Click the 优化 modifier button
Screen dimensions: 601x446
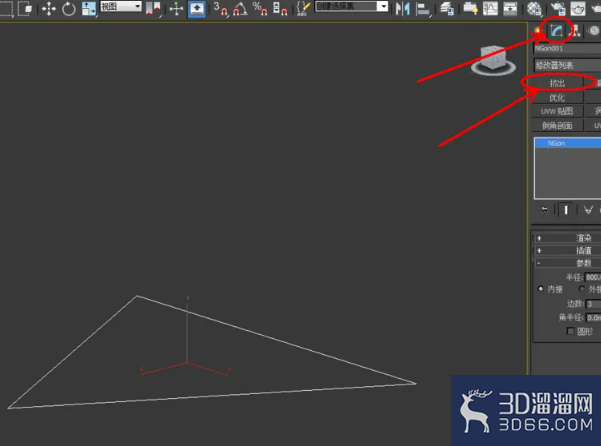pyautogui.click(x=558, y=97)
